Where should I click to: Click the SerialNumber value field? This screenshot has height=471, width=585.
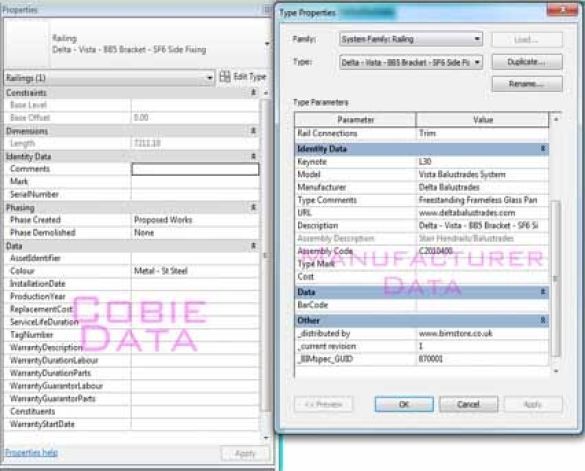pos(195,194)
